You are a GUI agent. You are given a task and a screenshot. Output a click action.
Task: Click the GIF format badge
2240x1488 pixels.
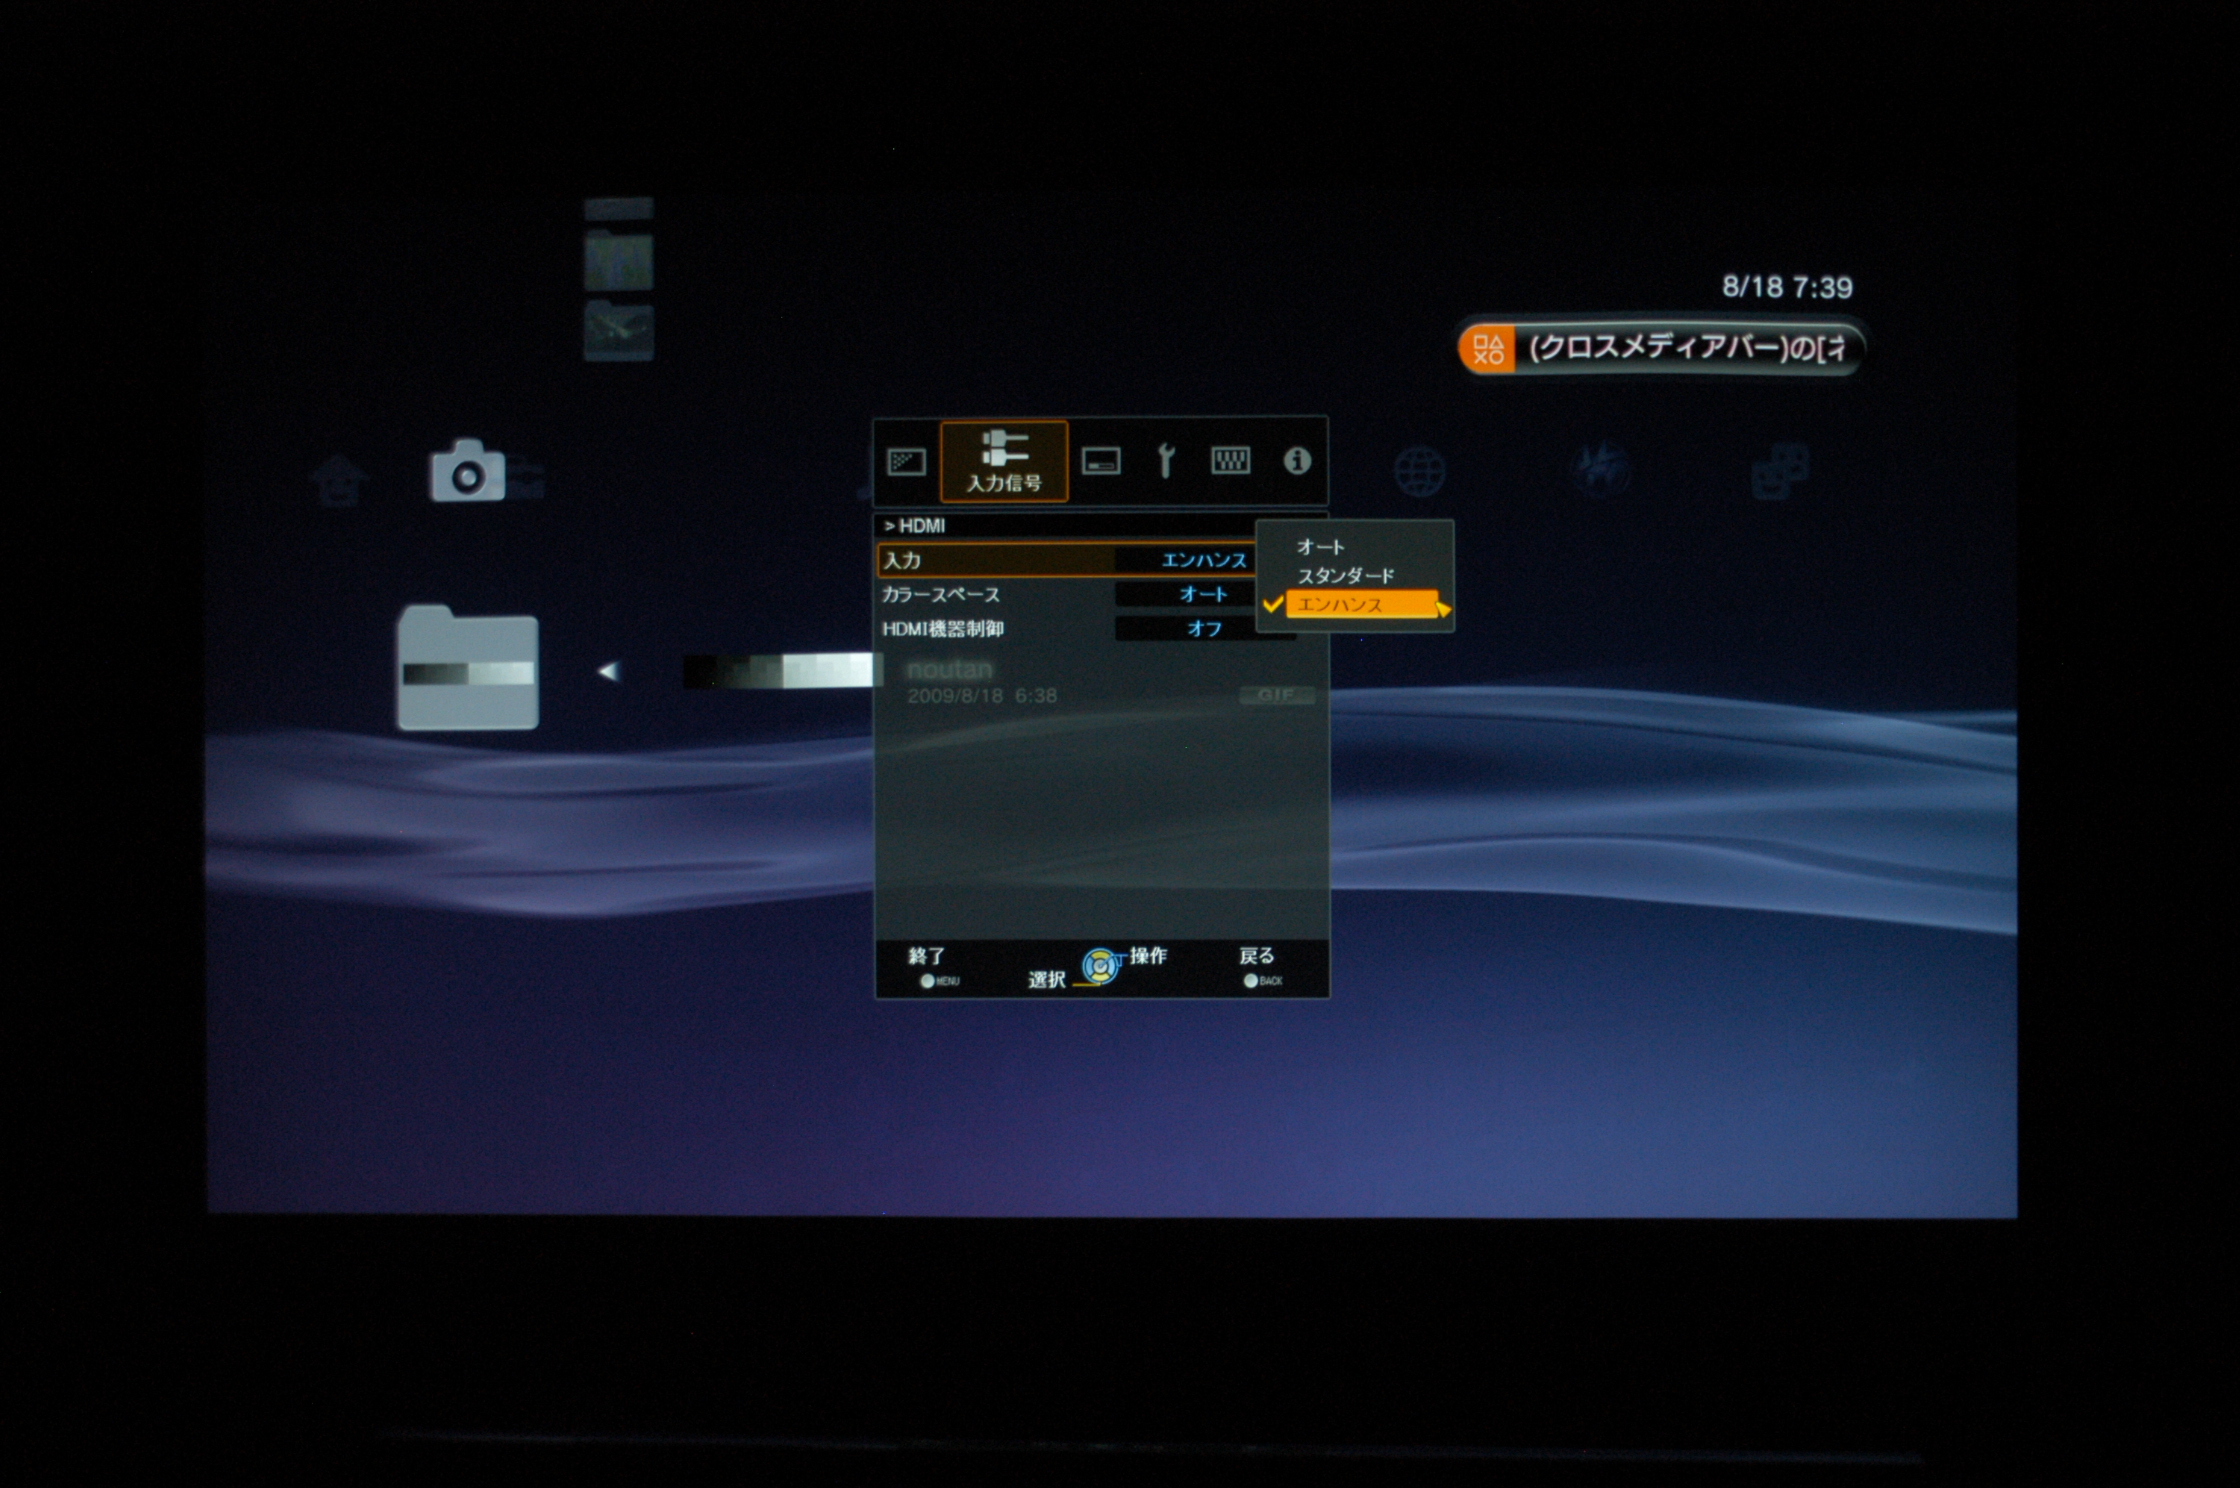tap(1277, 695)
